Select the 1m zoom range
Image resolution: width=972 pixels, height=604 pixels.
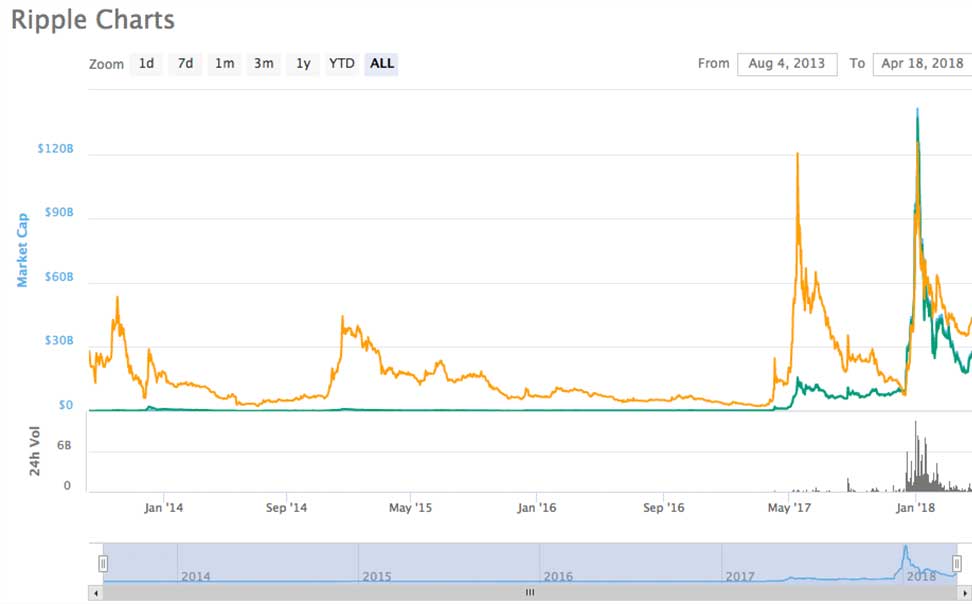224,63
